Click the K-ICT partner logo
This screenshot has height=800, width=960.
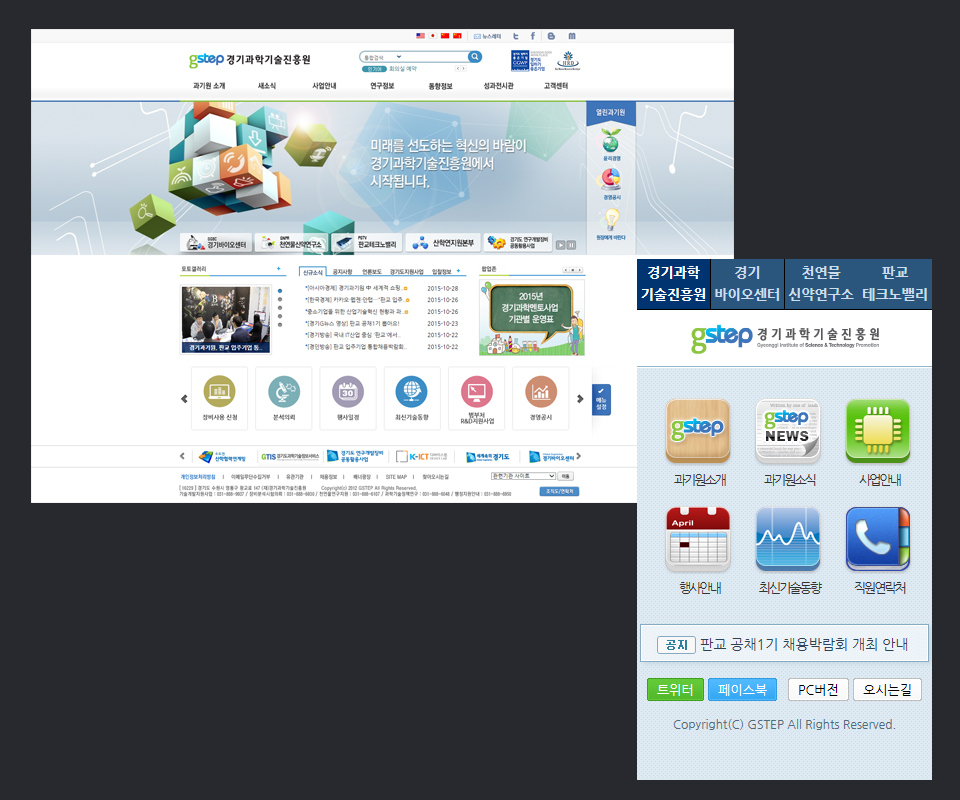(422, 457)
